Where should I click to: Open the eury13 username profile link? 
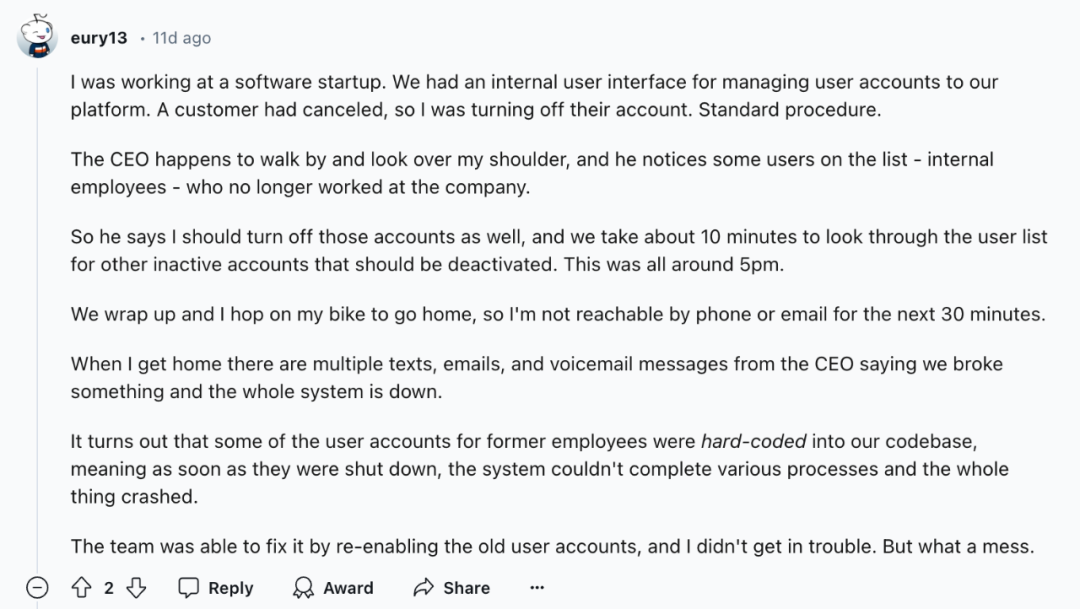click(98, 38)
